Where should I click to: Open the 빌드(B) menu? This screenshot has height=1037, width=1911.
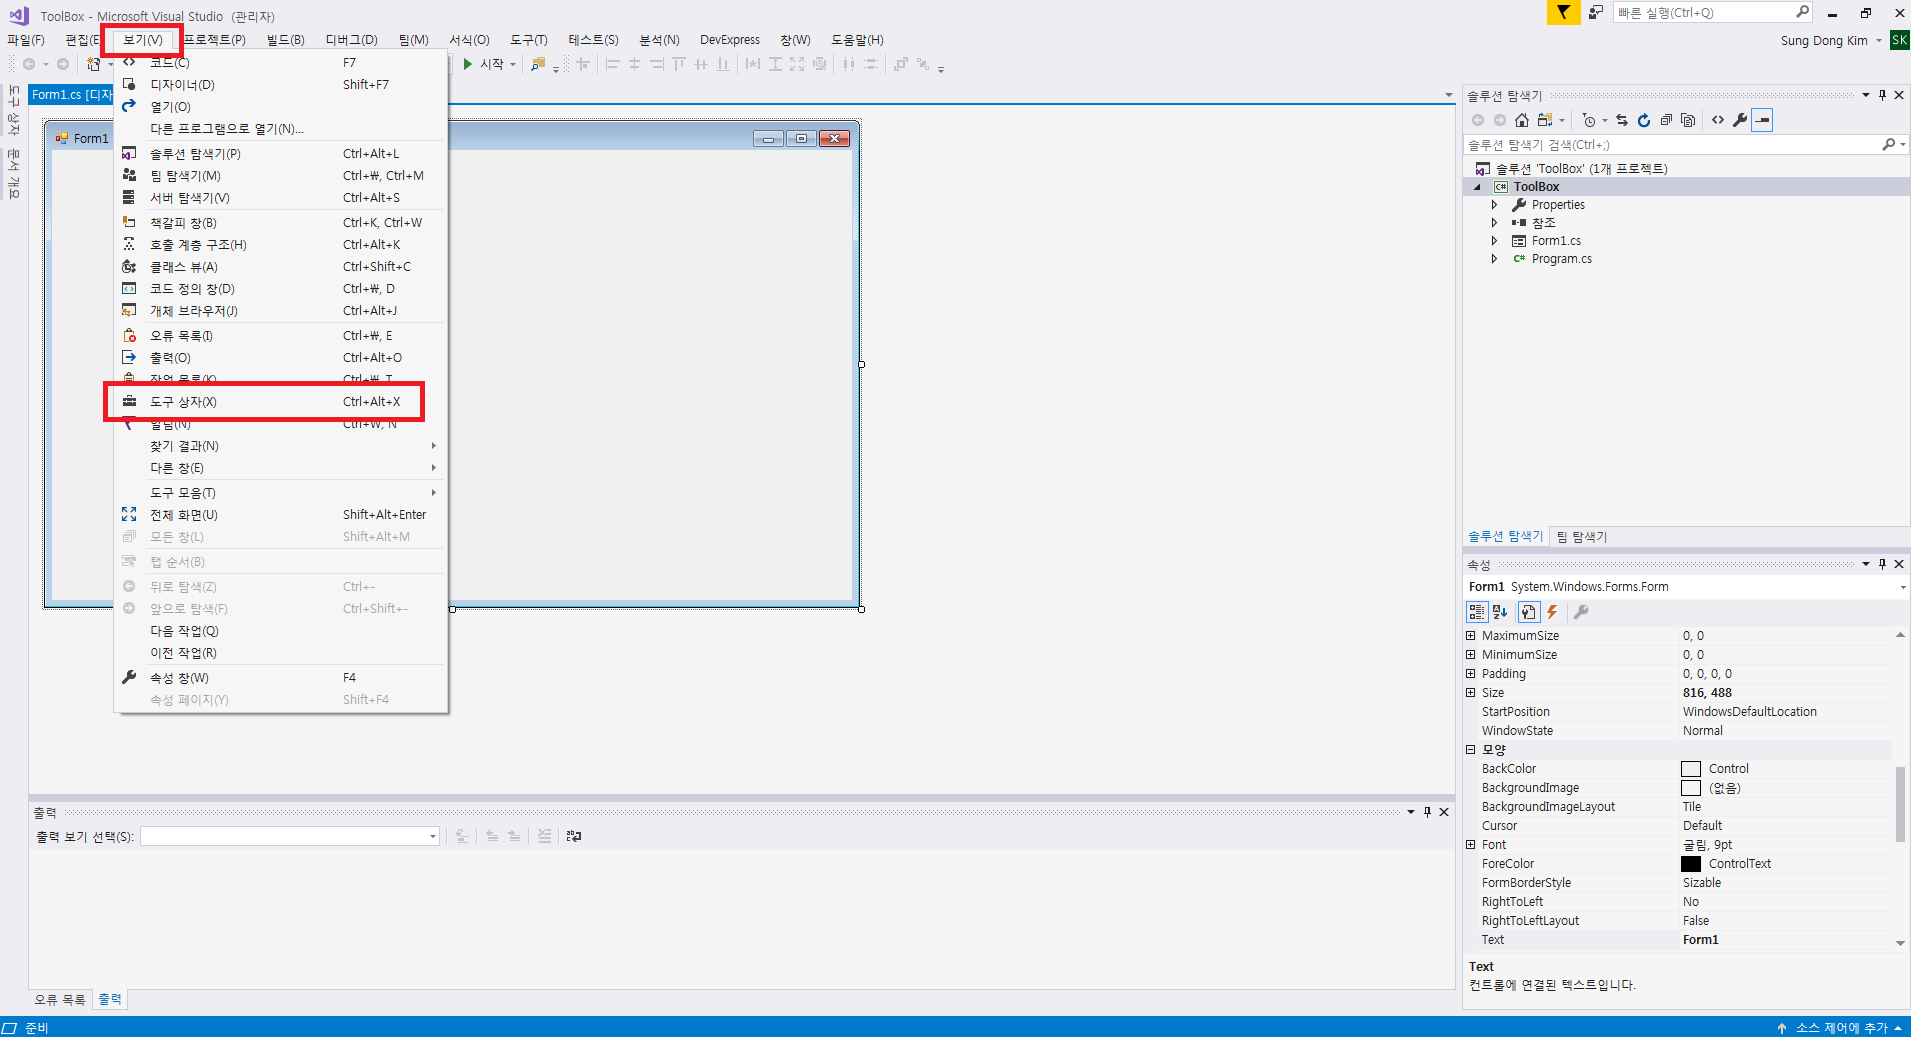pyautogui.click(x=286, y=40)
